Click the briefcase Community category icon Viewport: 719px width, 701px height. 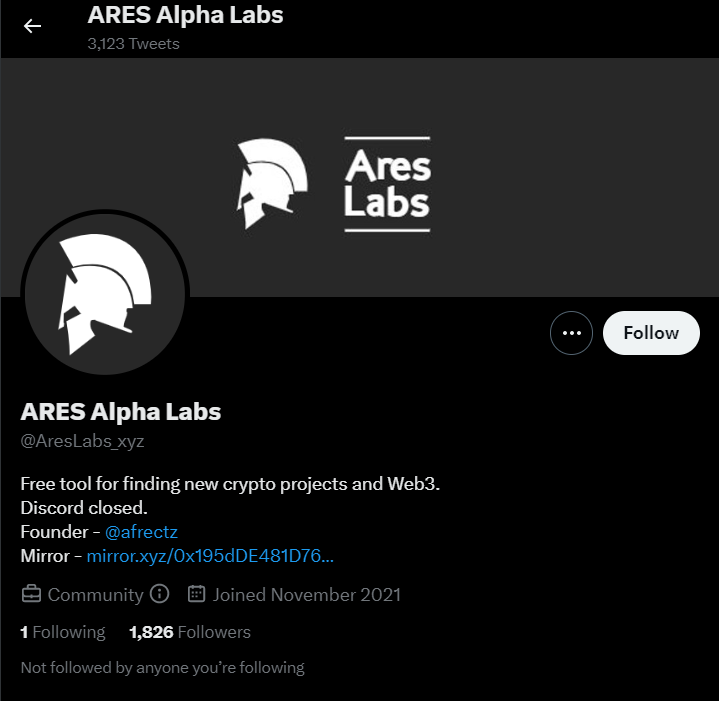pos(31,594)
